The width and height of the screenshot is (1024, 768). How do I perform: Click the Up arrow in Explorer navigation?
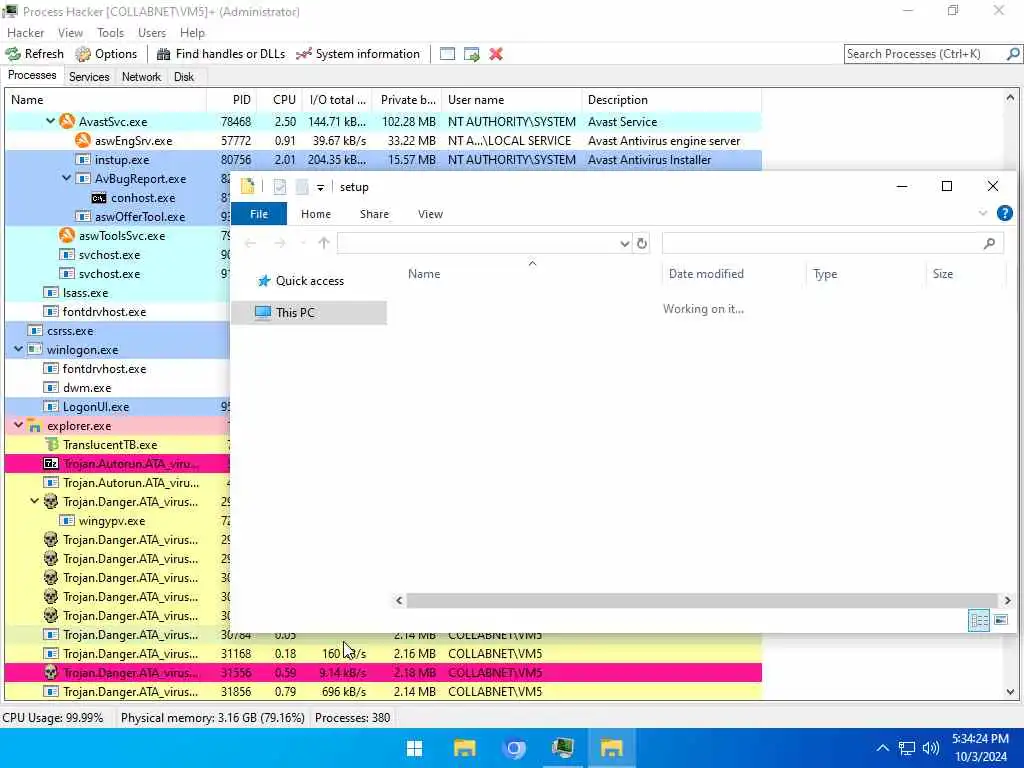tap(324, 244)
